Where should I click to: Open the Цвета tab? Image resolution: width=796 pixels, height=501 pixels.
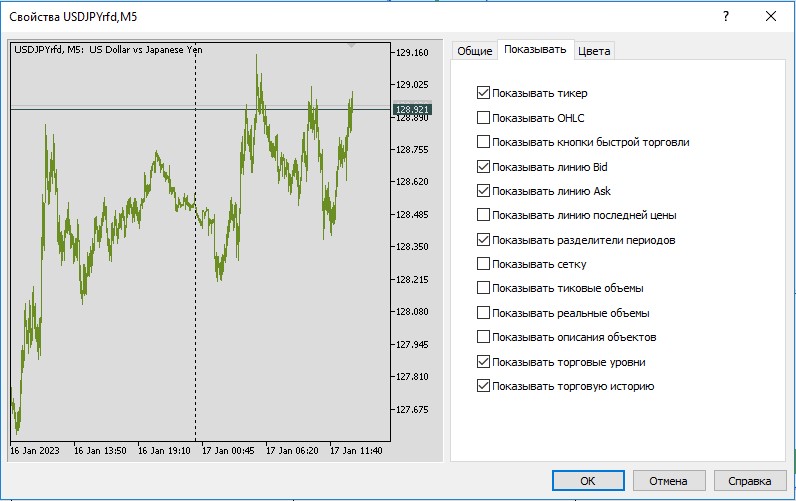[x=594, y=51]
